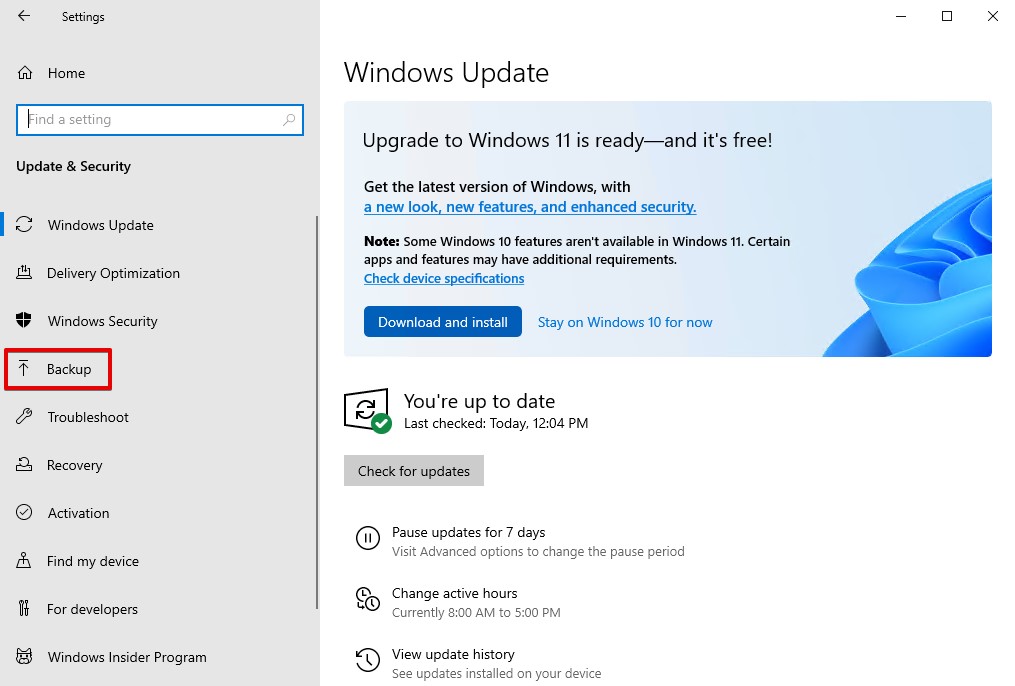Open the Check device specifications link

[x=444, y=279]
